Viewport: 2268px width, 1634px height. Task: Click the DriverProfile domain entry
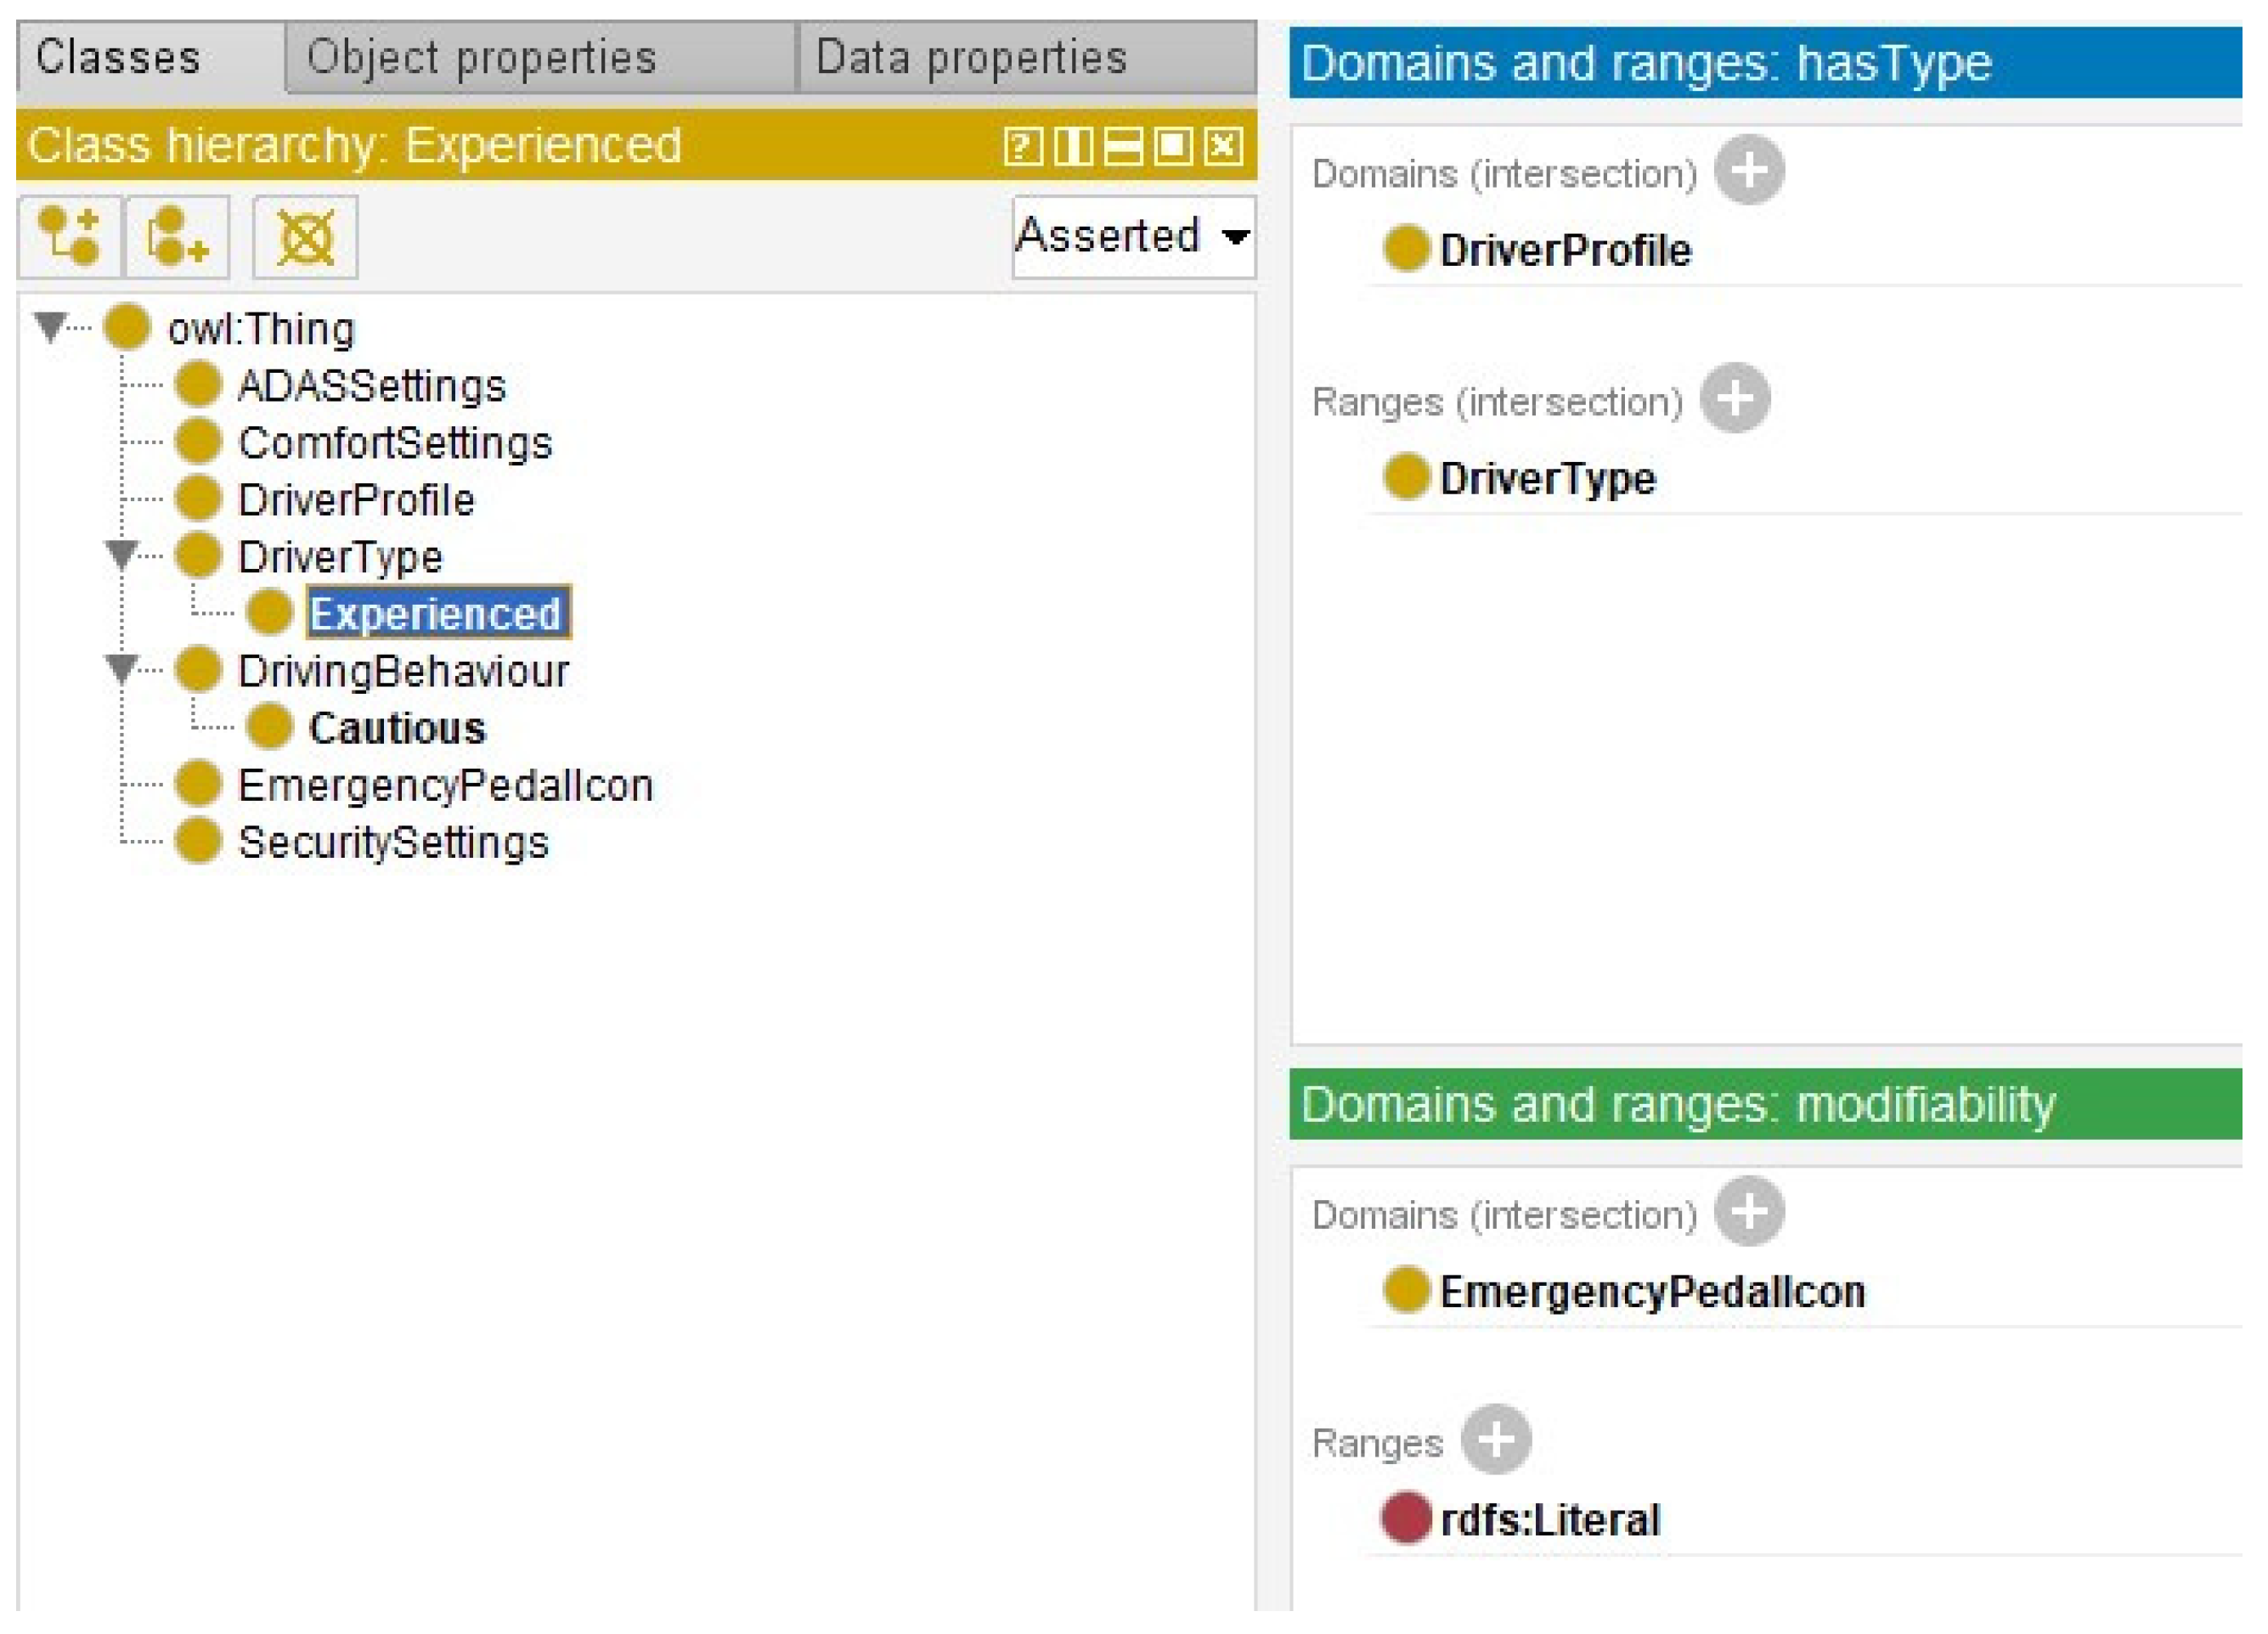point(1564,250)
